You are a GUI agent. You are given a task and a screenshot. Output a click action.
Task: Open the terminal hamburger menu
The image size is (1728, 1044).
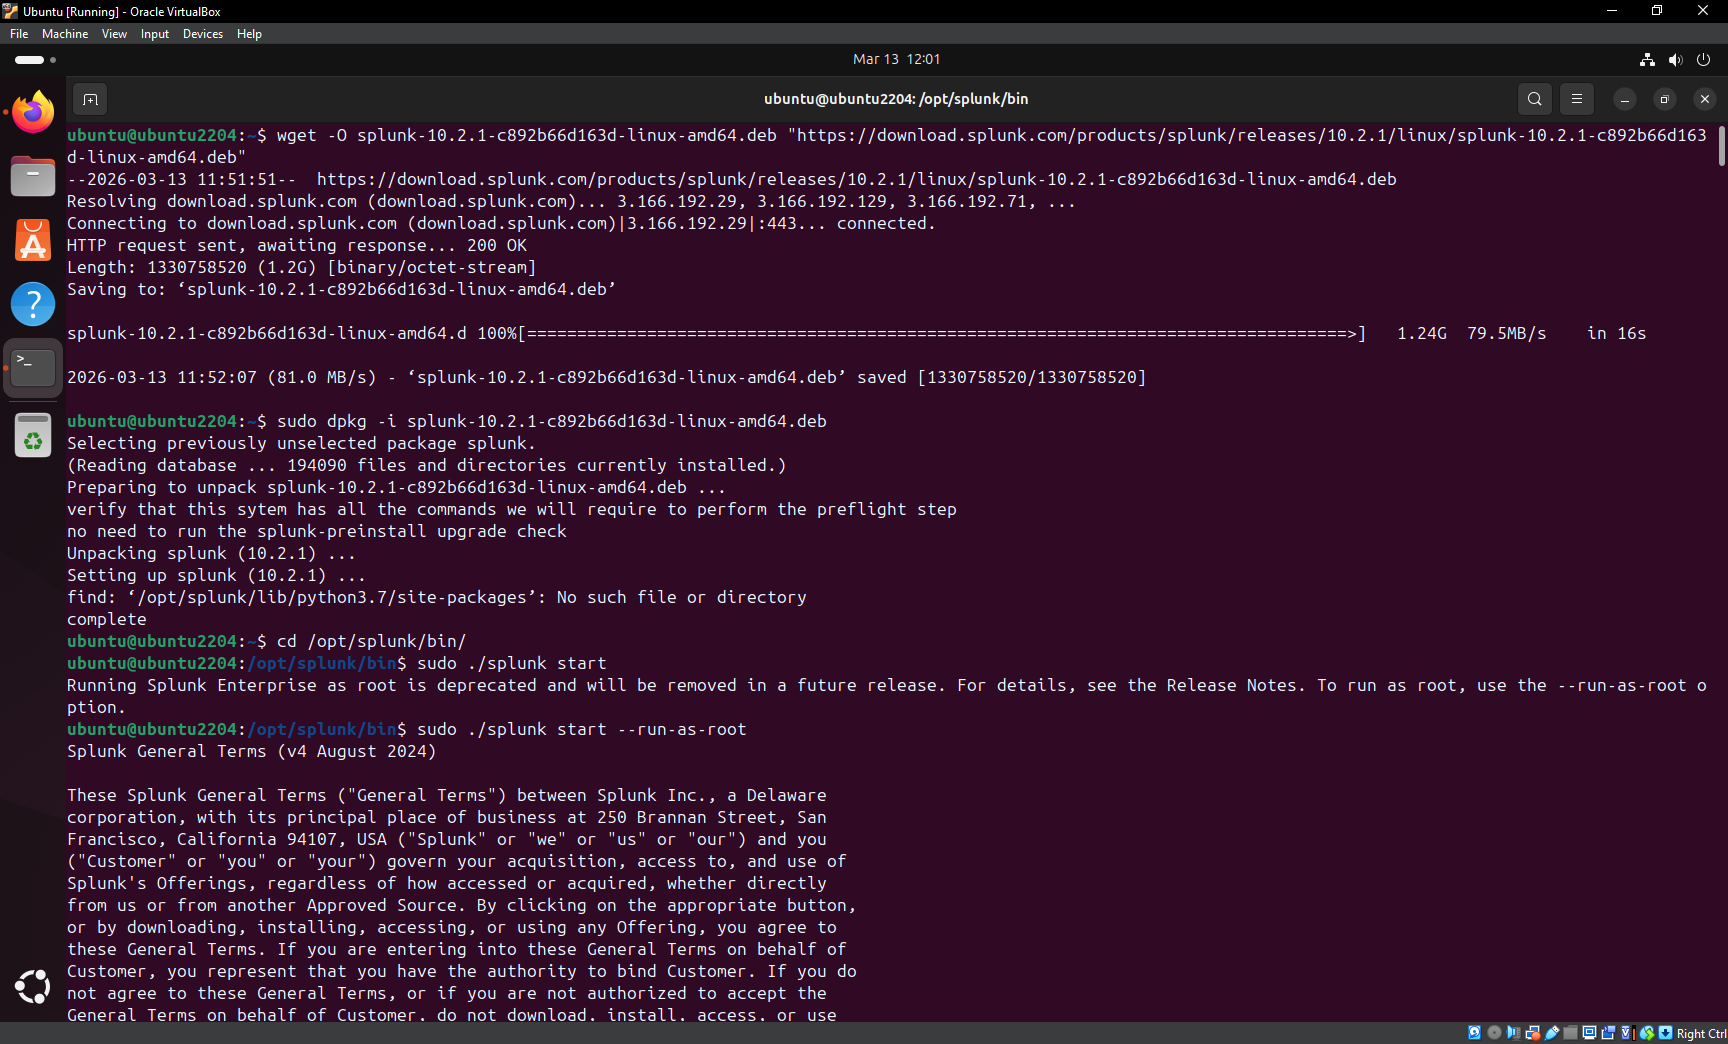[x=1577, y=99]
